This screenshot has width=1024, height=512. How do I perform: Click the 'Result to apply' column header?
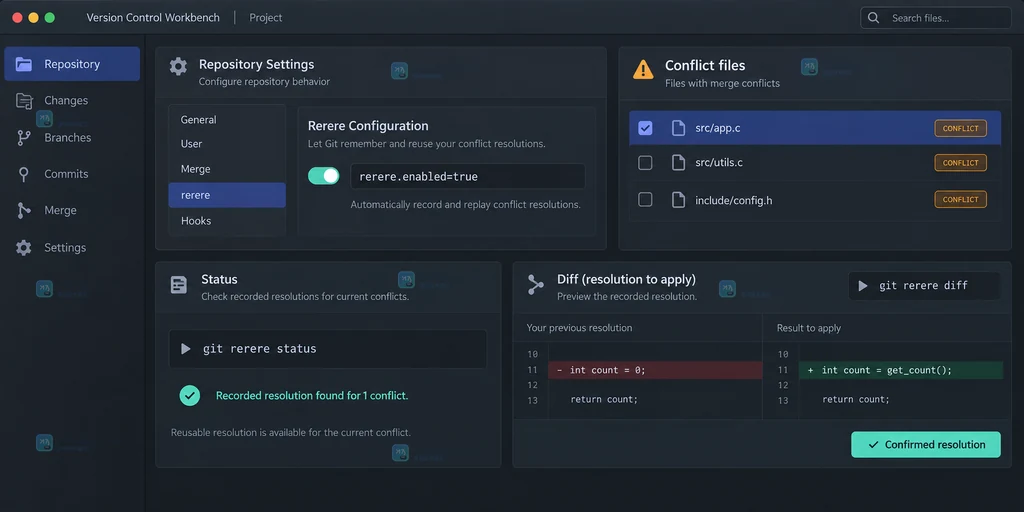pyautogui.click(x=808, y=328)
